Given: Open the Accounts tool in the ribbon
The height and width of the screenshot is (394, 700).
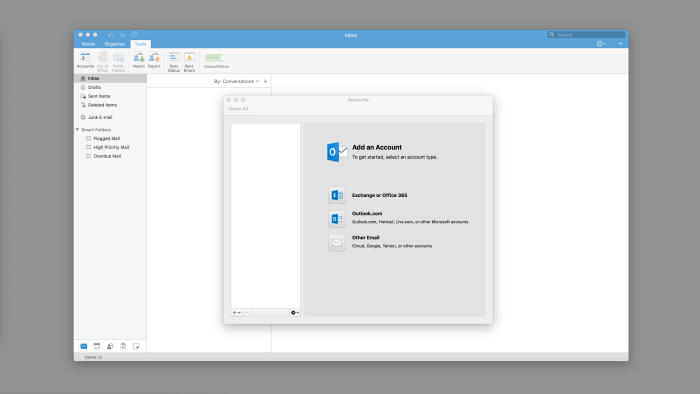Looking at the screenshot, I should [85, 61].
